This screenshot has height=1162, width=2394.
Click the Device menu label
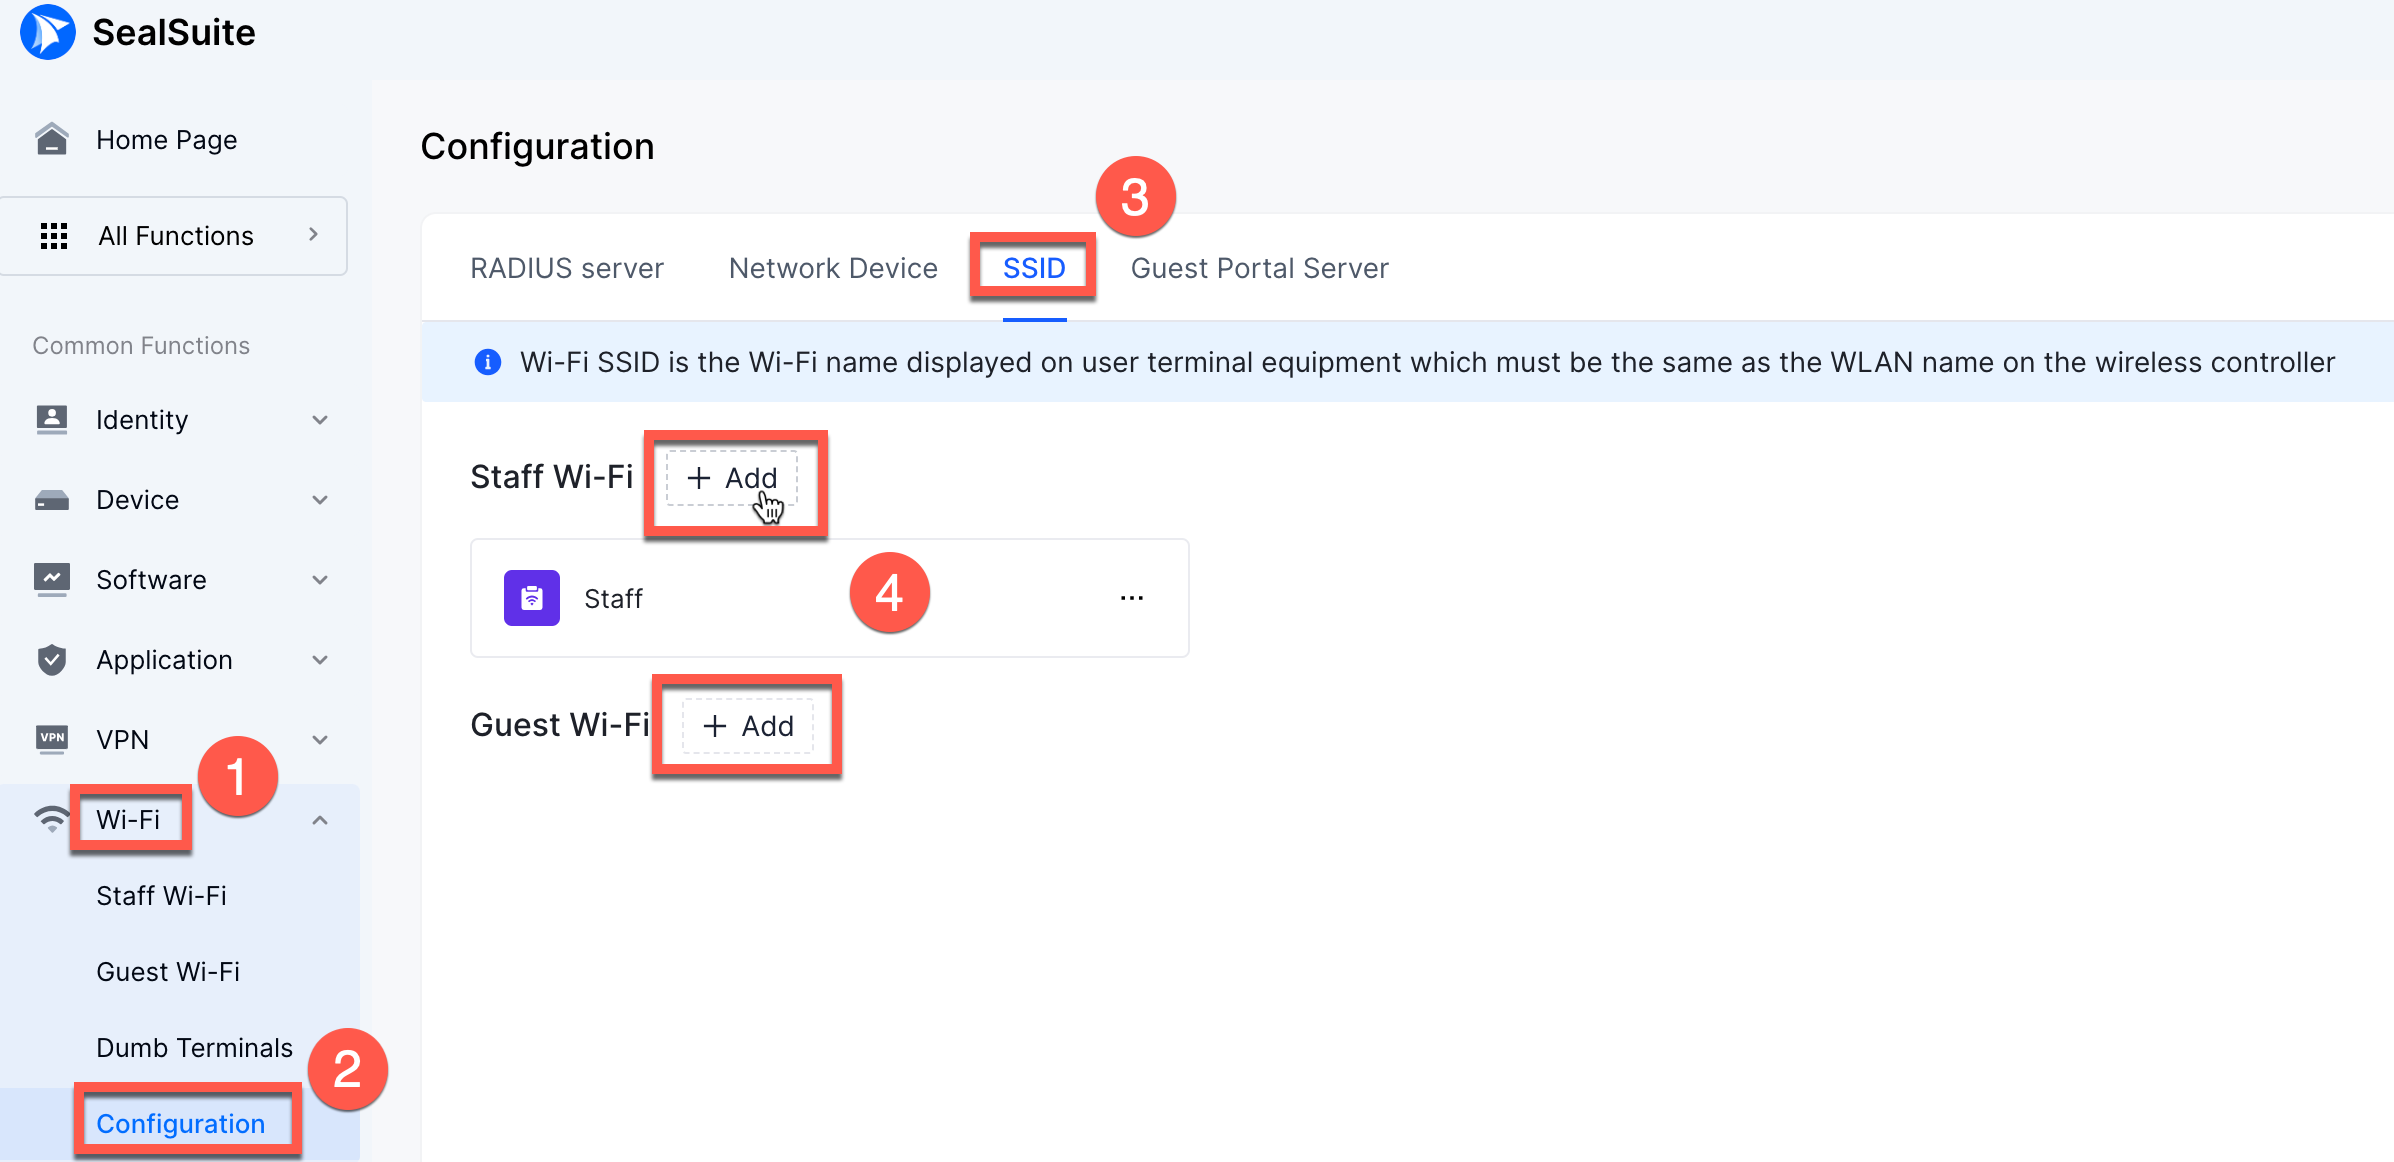click(137, 500)
